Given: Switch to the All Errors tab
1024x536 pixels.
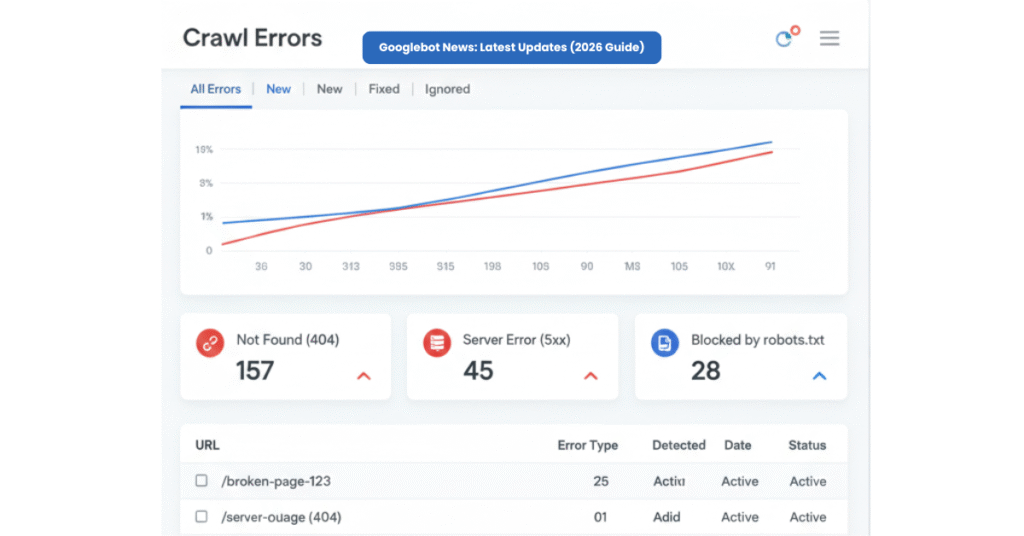Looking at the screenshot, I should pos(216,89).
